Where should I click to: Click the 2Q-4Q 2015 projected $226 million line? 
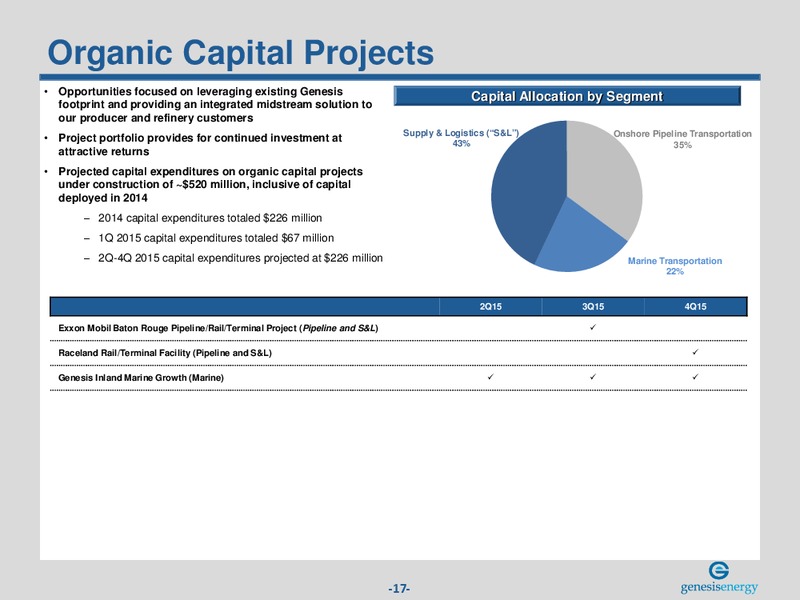240,258
